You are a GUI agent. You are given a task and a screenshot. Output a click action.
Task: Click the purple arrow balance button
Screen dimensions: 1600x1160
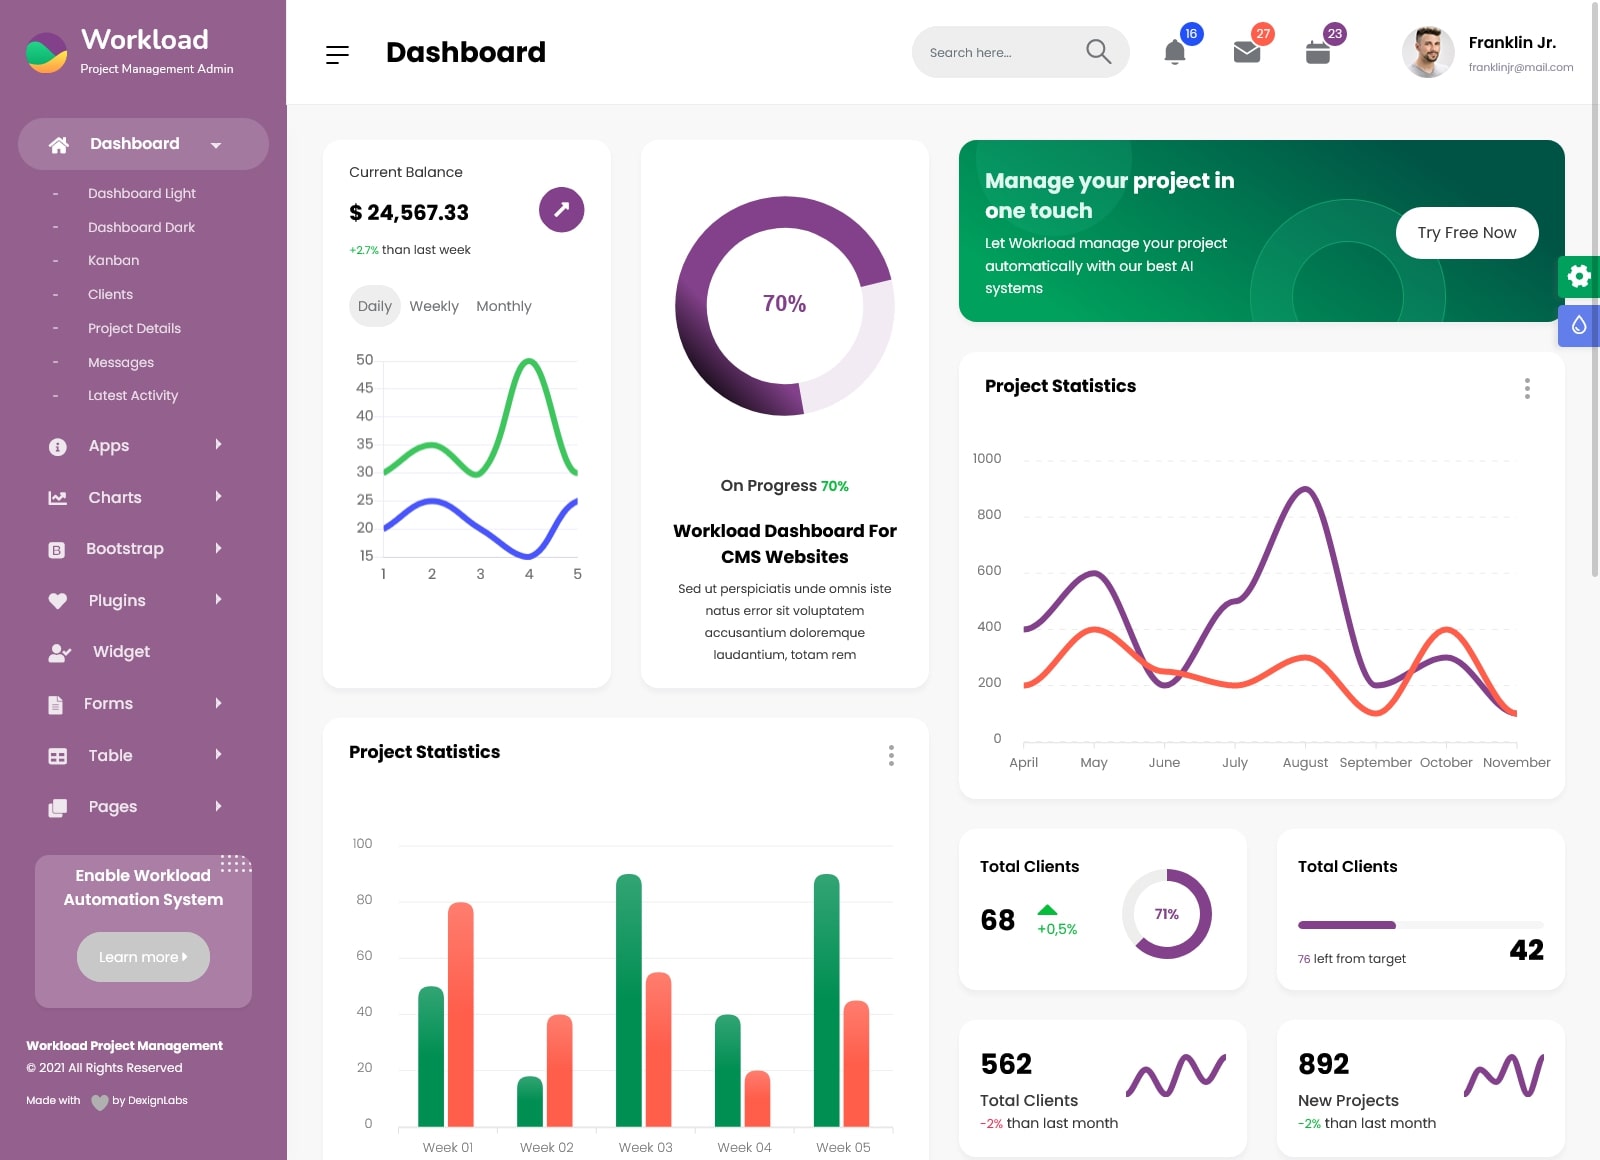(561, 210)
